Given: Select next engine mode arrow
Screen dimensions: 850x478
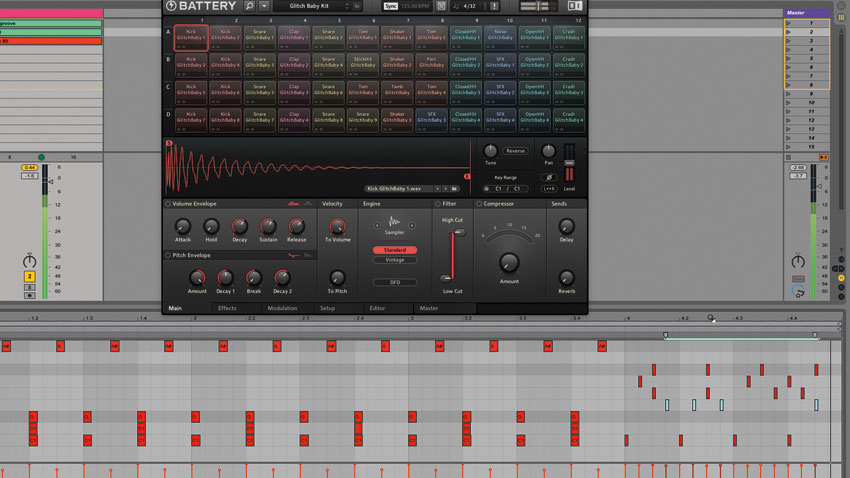Looking at the screenshot, I should (411, 225).
